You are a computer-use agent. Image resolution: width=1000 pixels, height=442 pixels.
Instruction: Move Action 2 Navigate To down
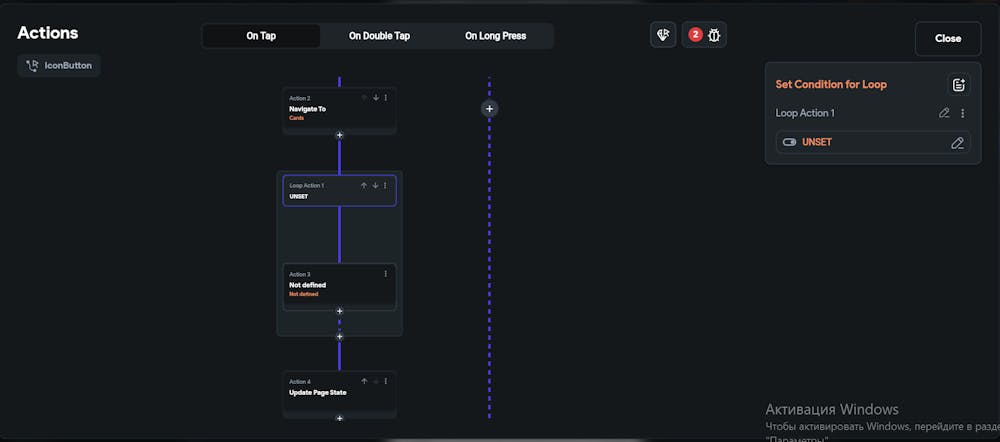[376, 98]
